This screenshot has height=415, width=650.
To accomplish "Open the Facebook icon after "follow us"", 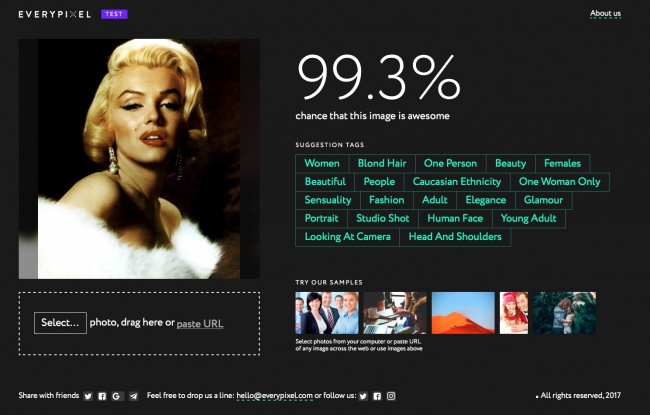I will pyautogui.click(x=377, y=396).
